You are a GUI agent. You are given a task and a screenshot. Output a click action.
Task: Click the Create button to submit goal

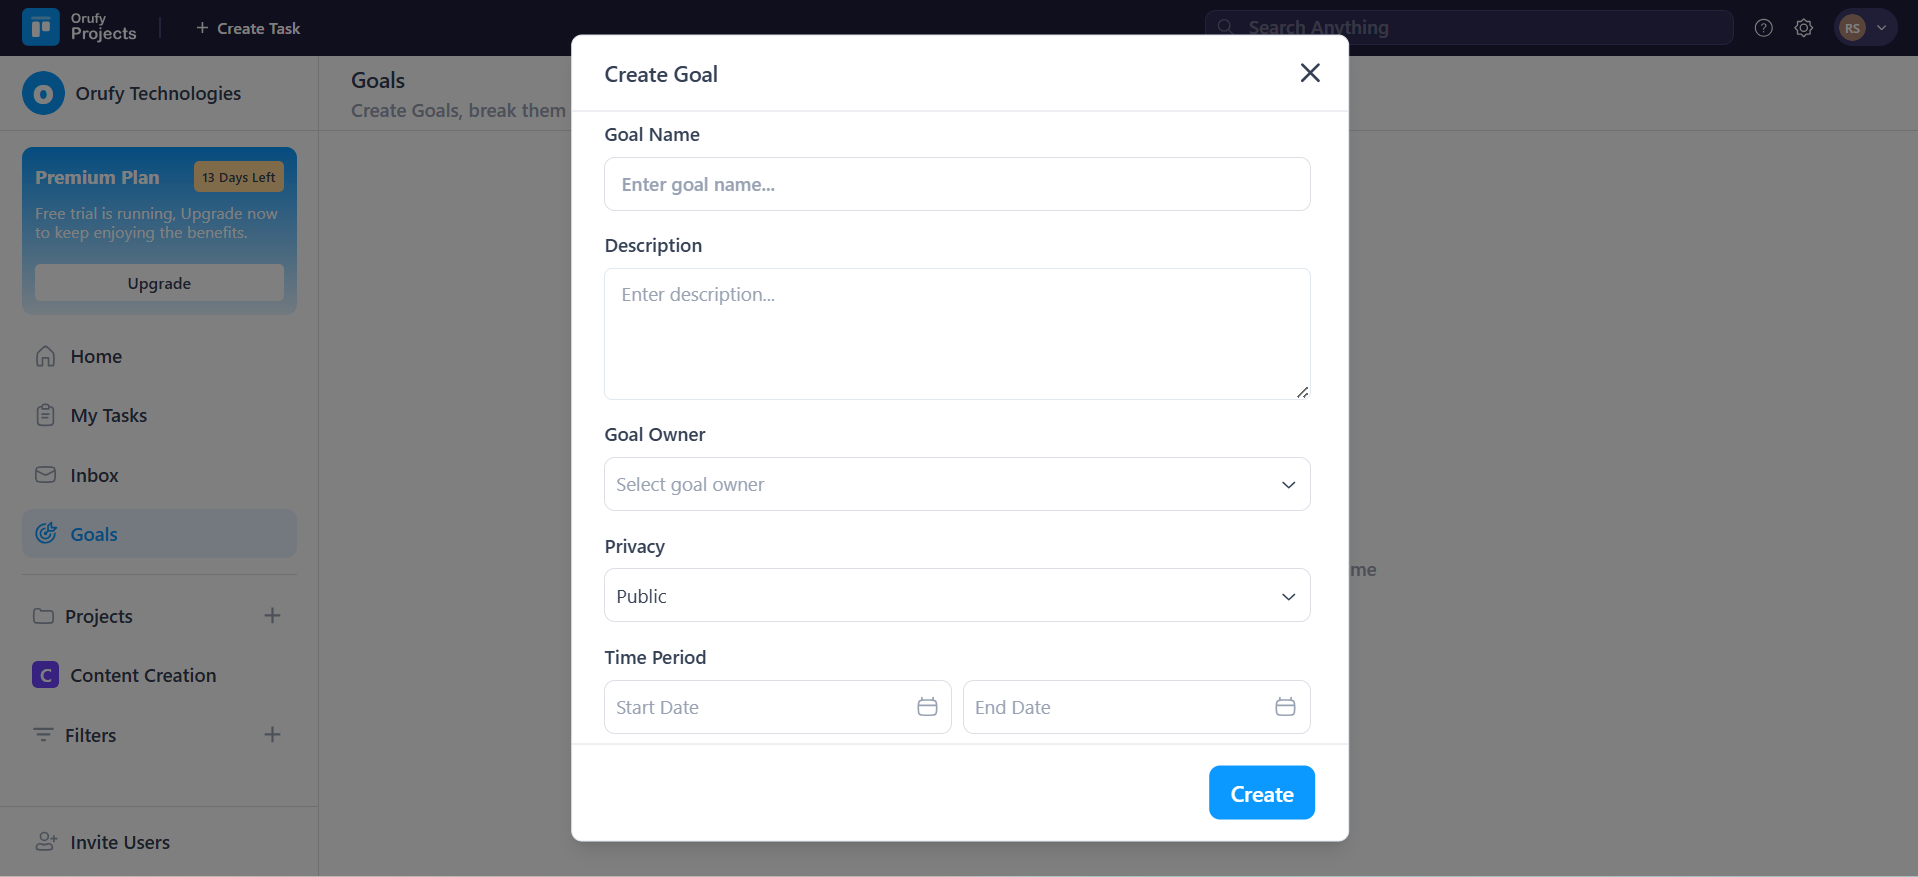[1261, 792]
